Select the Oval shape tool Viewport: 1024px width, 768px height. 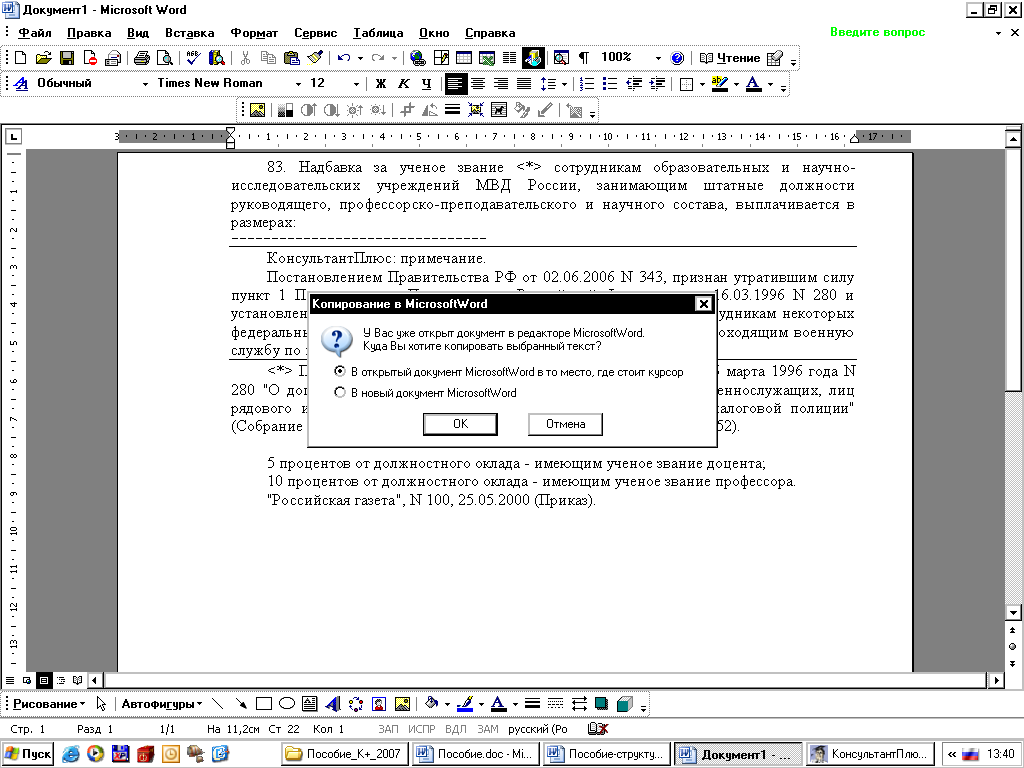click(287, 704)
